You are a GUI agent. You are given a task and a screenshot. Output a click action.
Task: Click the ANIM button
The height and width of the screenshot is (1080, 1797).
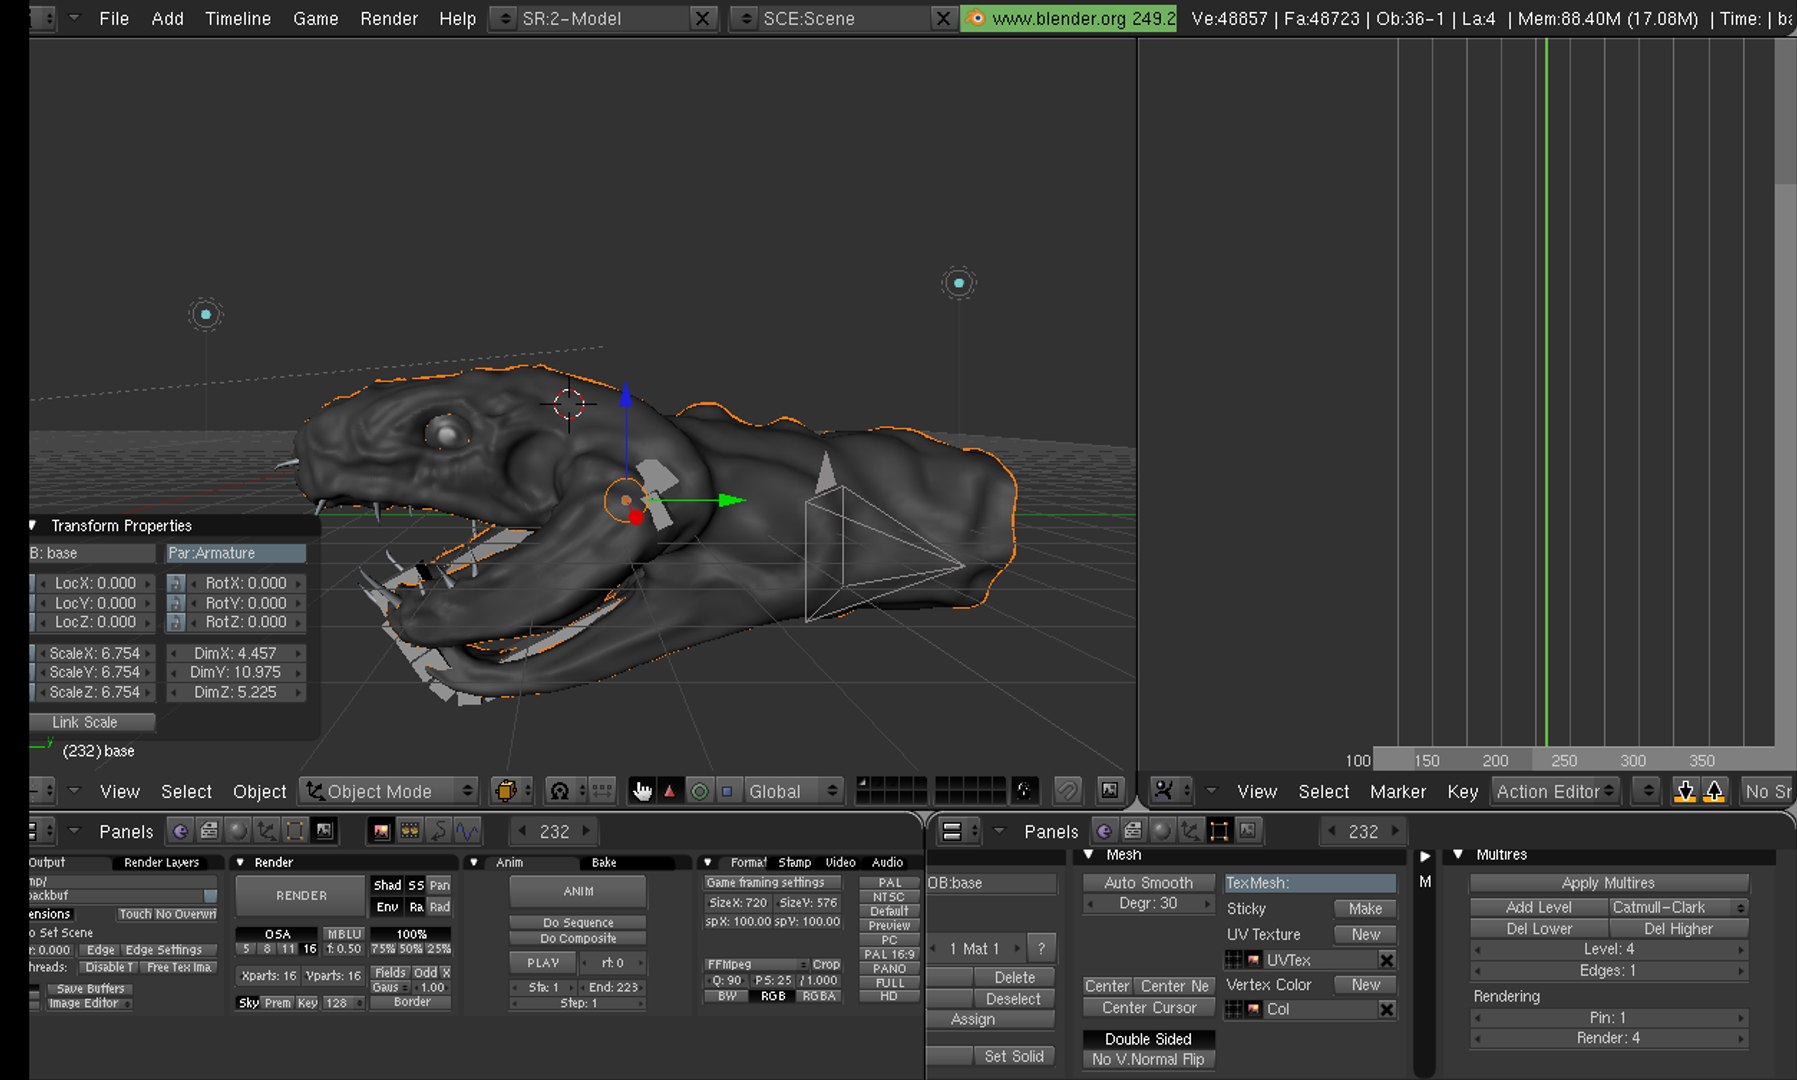pos(578,891)
